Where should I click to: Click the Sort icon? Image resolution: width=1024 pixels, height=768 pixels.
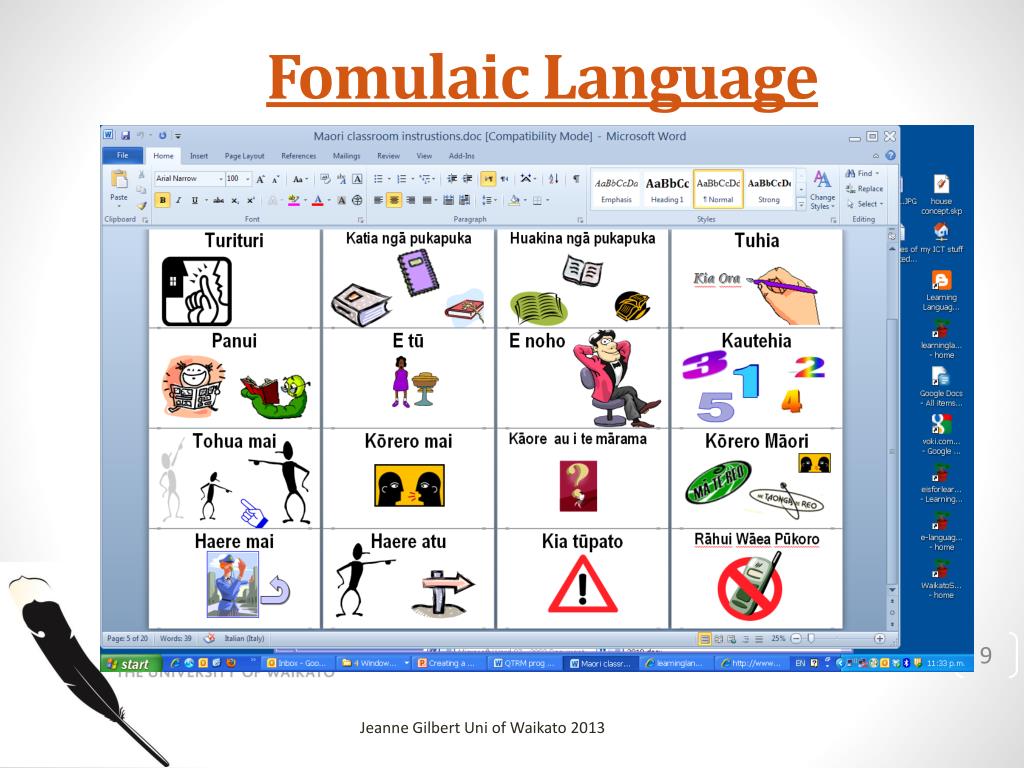(x=553, y=178)
